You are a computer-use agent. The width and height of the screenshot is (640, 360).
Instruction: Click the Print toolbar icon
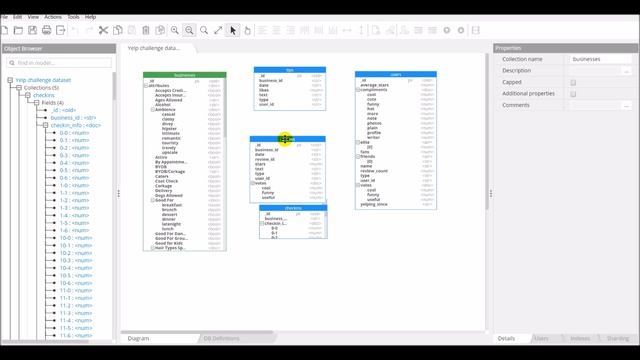coord(47,30)
